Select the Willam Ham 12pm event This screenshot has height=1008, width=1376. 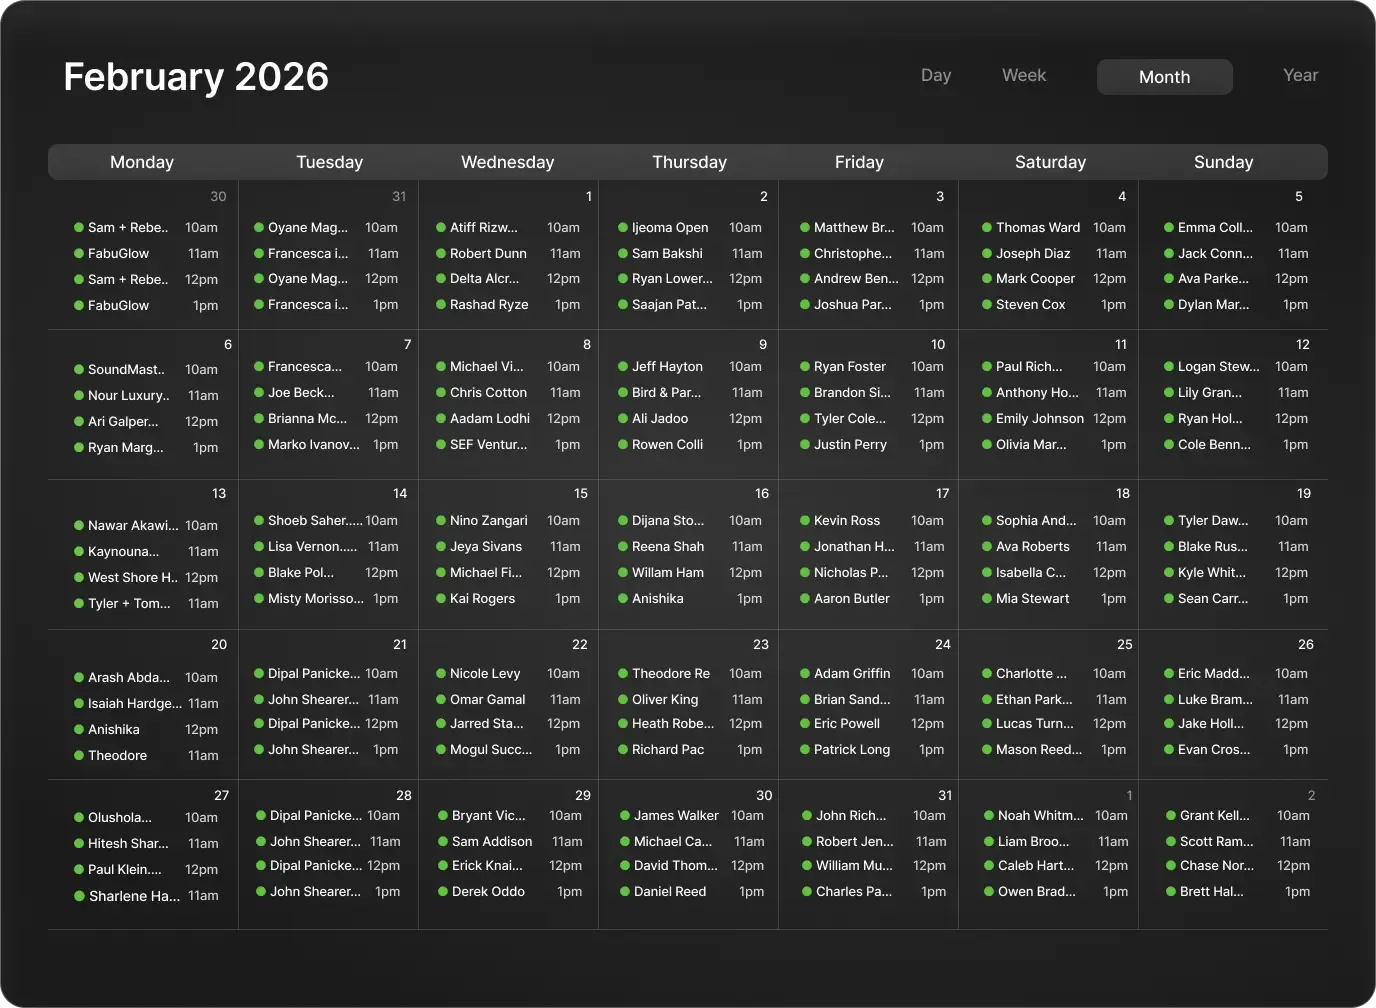pos(689,573)
